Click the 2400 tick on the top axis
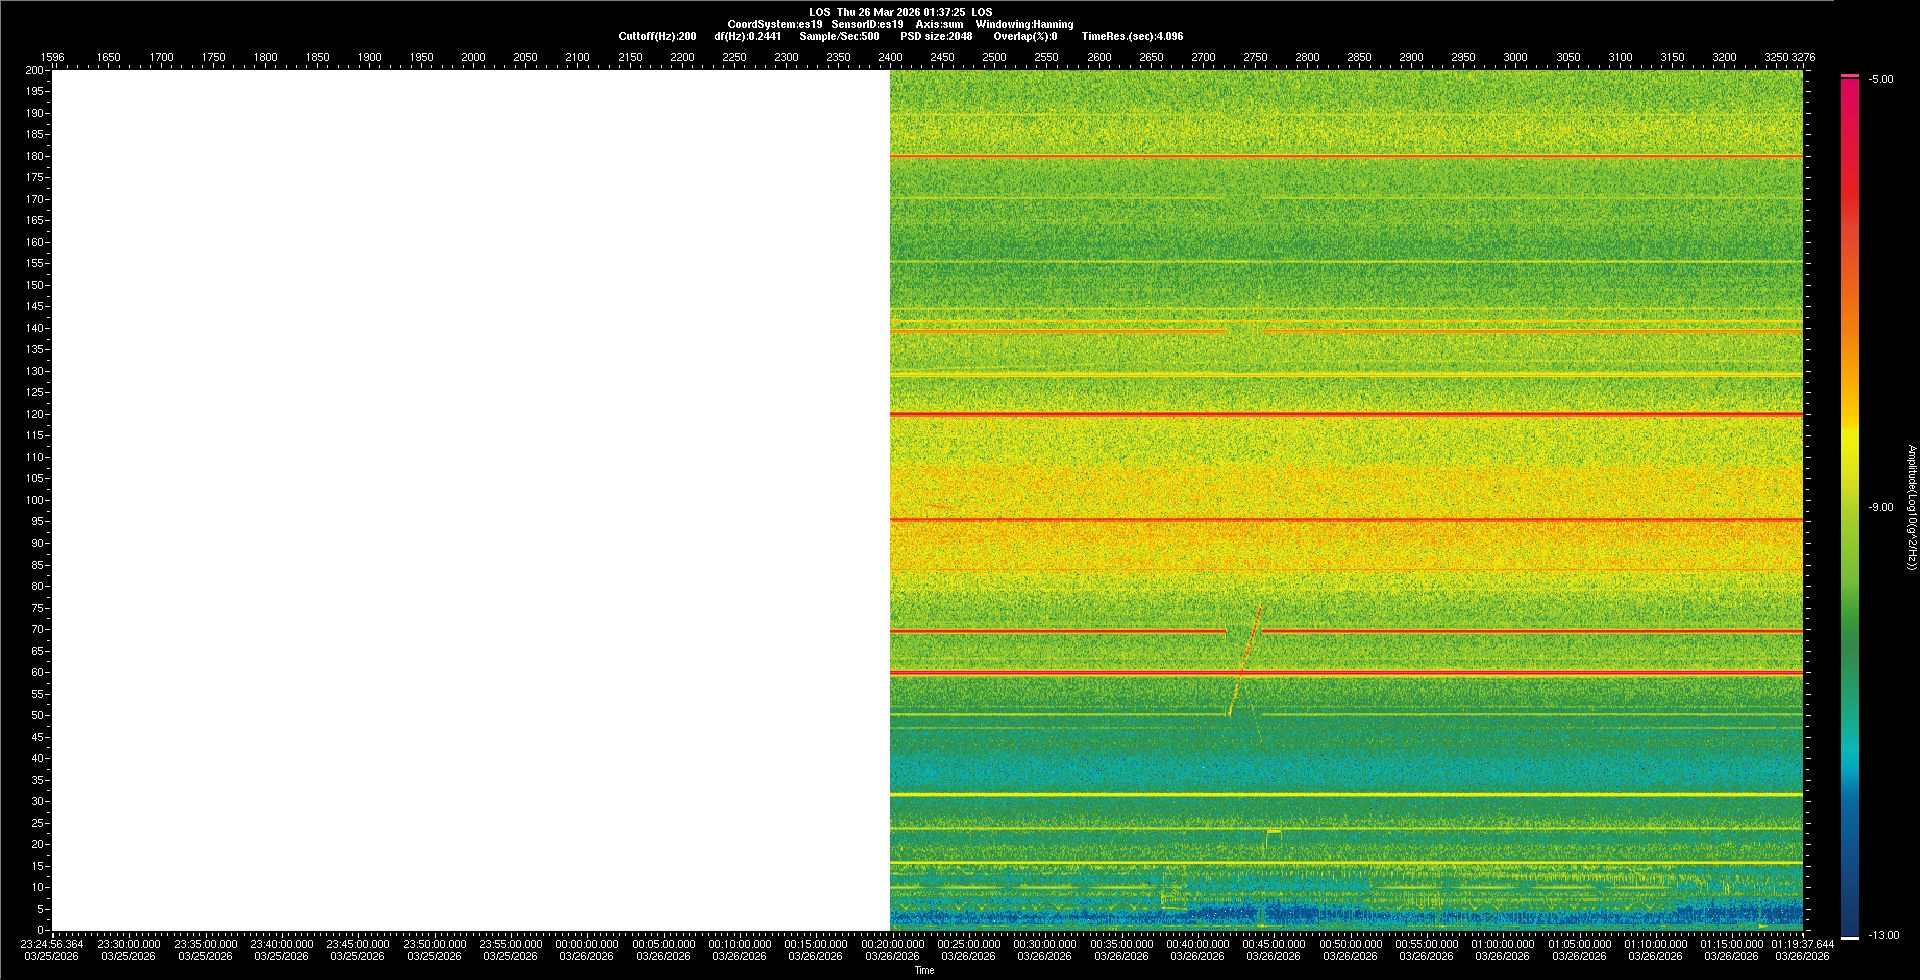Image resolution: width=1920 pixels, height=980 pixels. click(890, 57)
